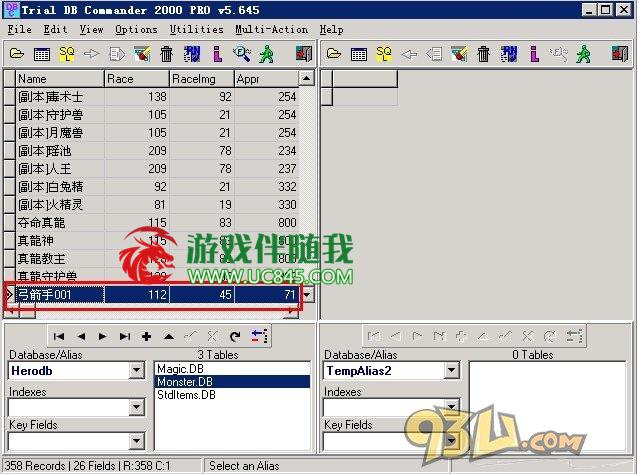Open SQL tool in right pane toolbar
637x474 pixels.
click(384, 53)
